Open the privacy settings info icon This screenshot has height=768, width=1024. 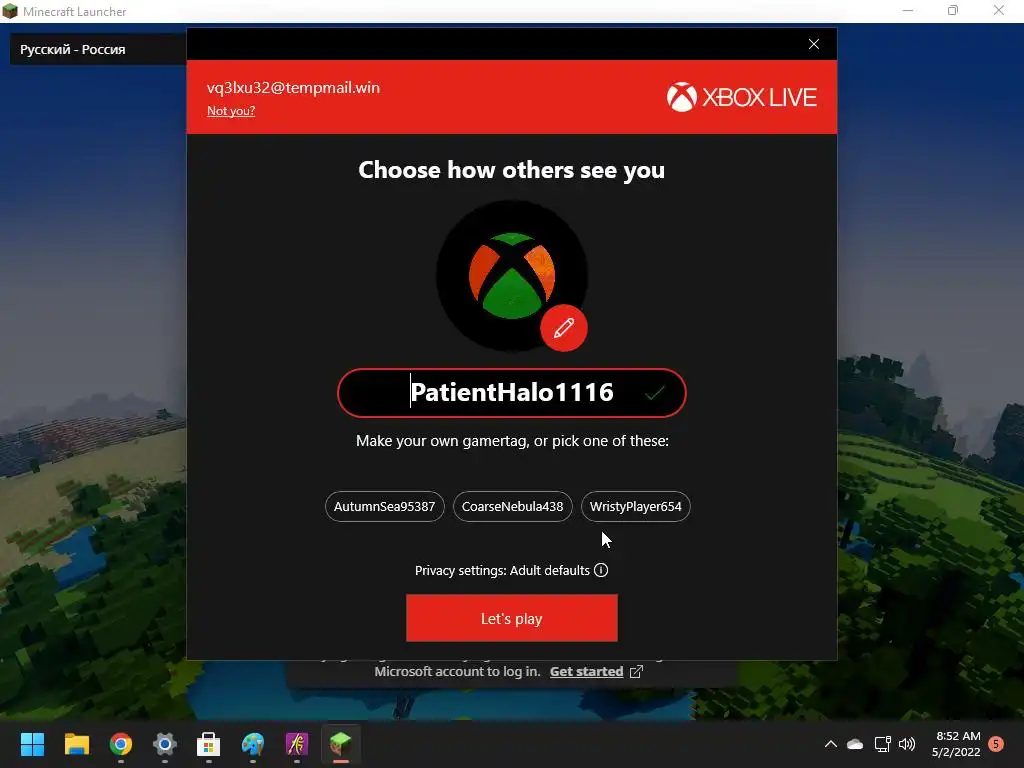click(x=601, y=570)
